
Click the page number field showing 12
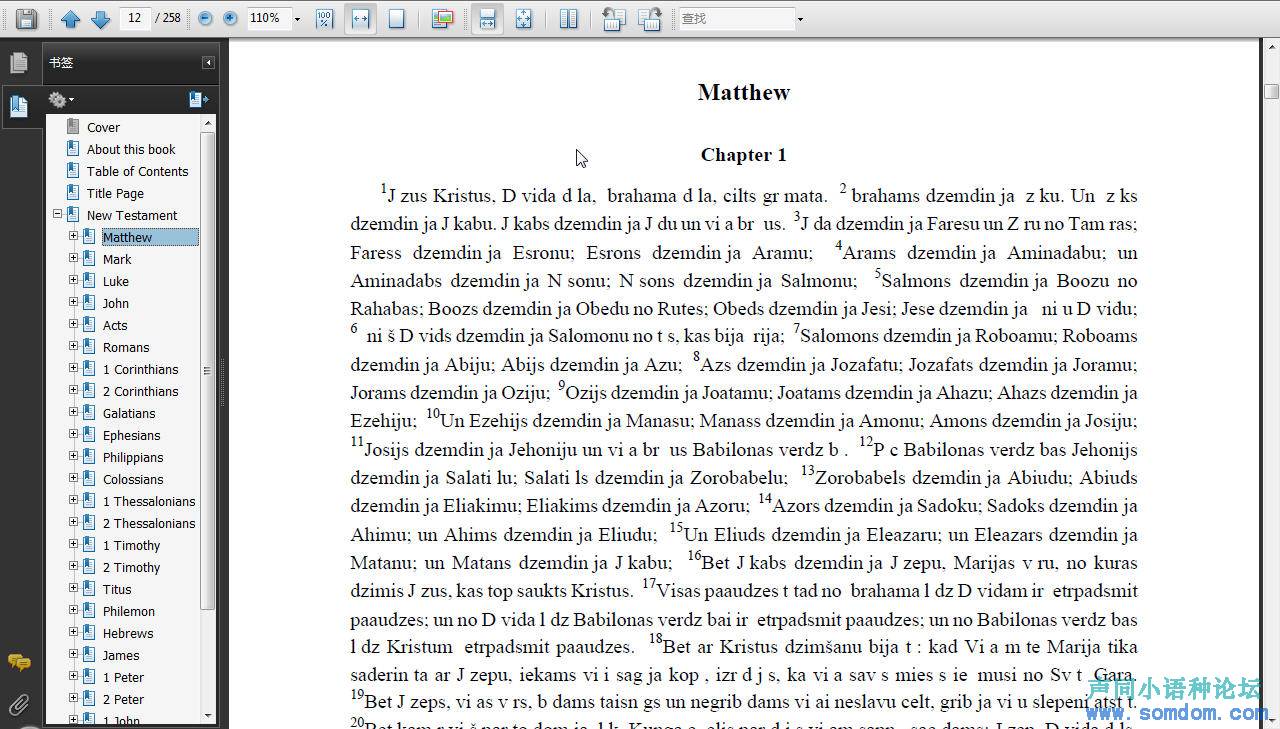click(135, 18)
